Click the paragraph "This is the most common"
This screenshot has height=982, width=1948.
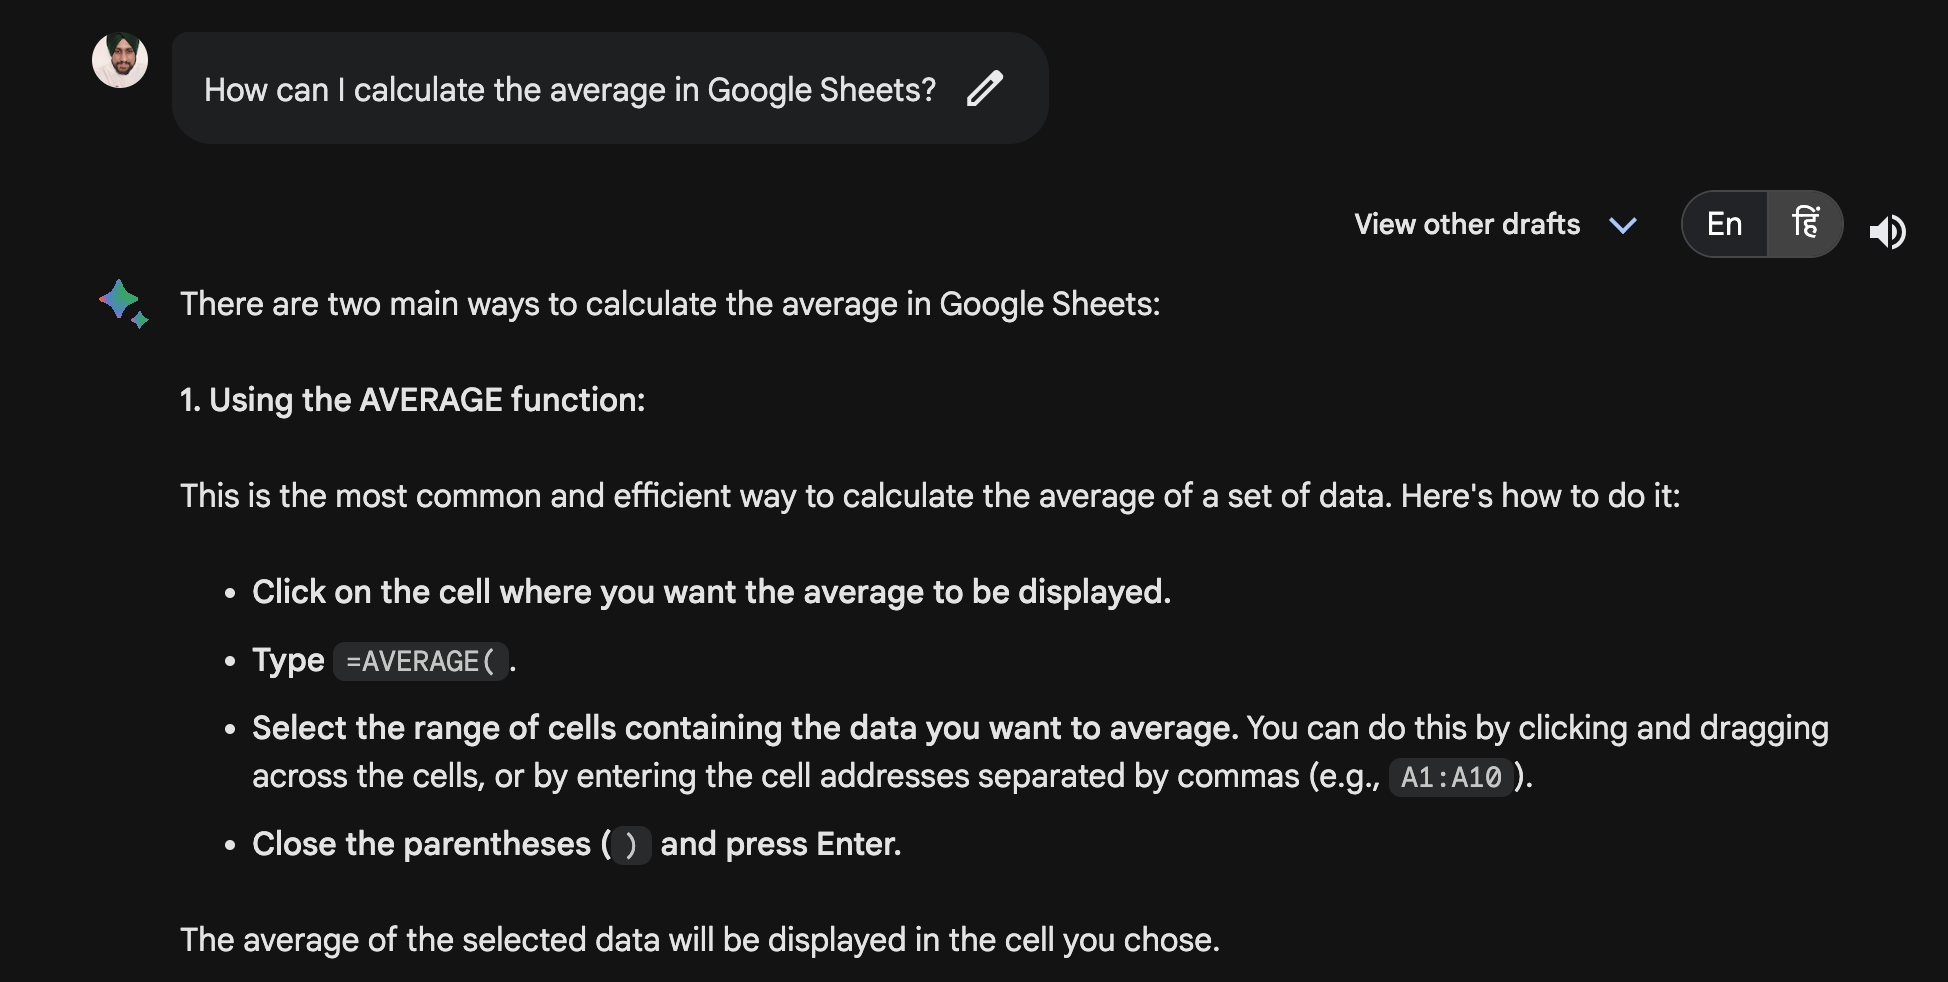click(x=930, y=496)
